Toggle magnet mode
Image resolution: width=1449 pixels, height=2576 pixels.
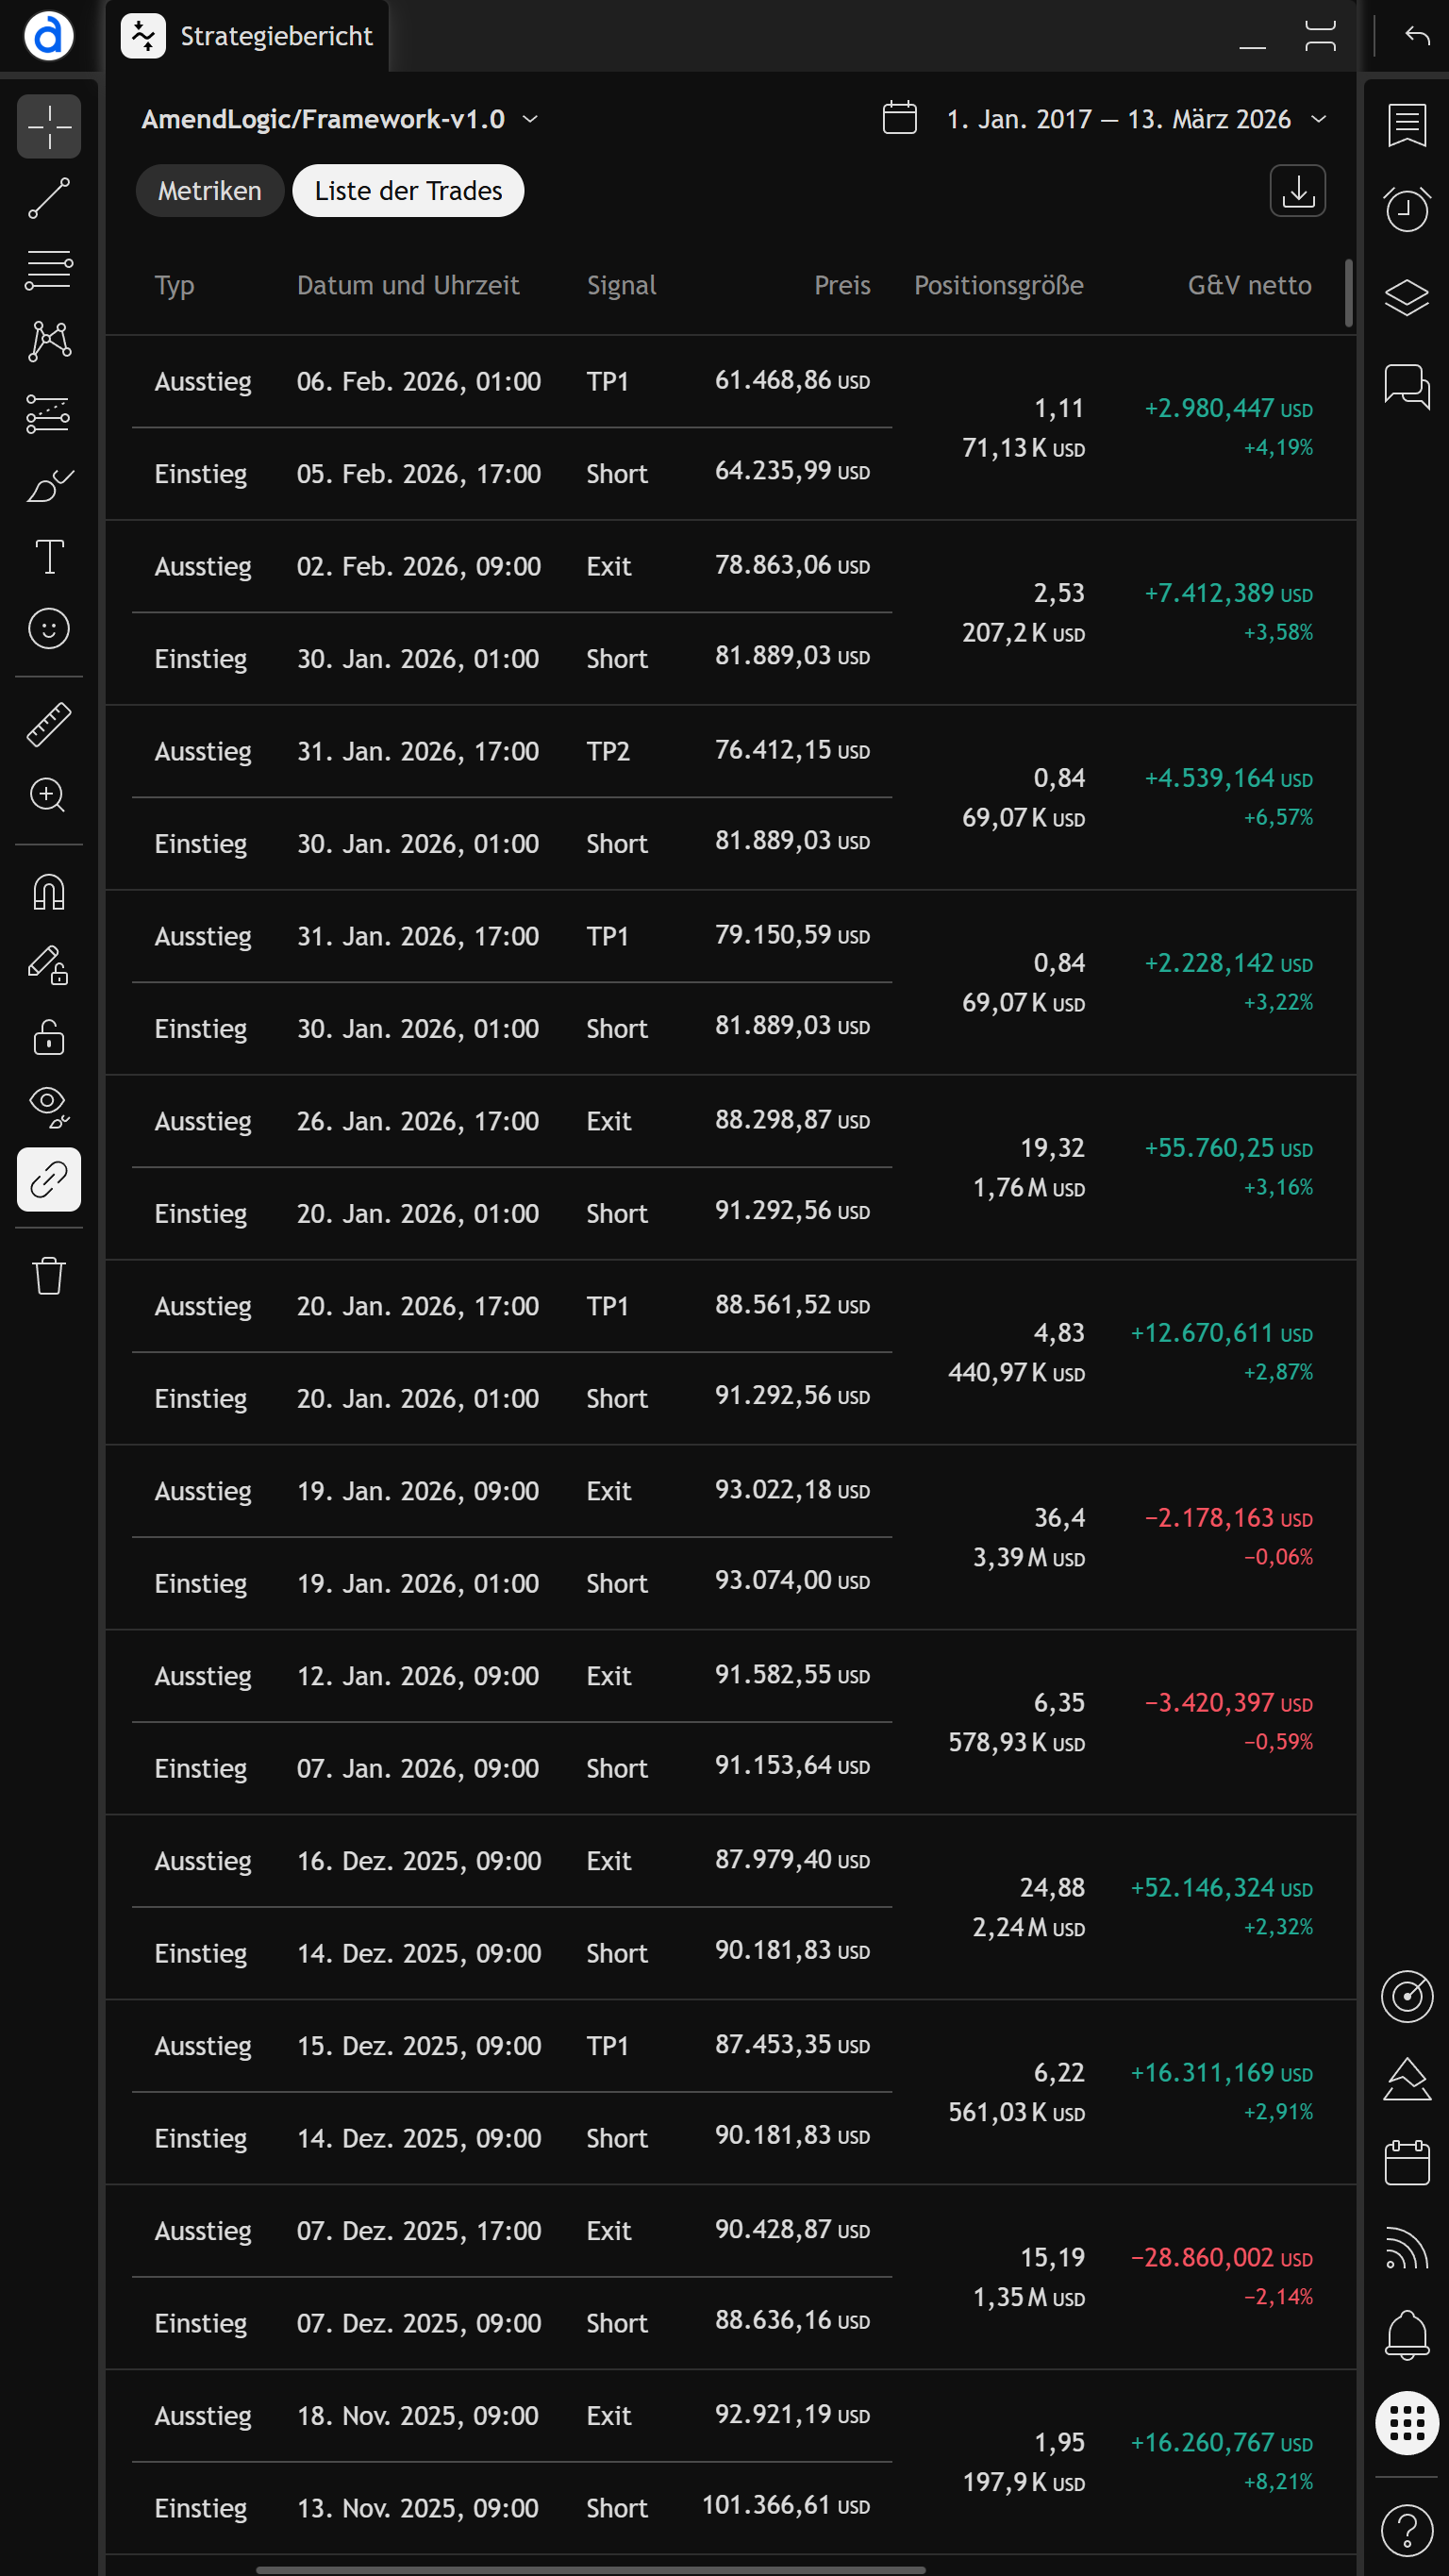tap(49, 891)
